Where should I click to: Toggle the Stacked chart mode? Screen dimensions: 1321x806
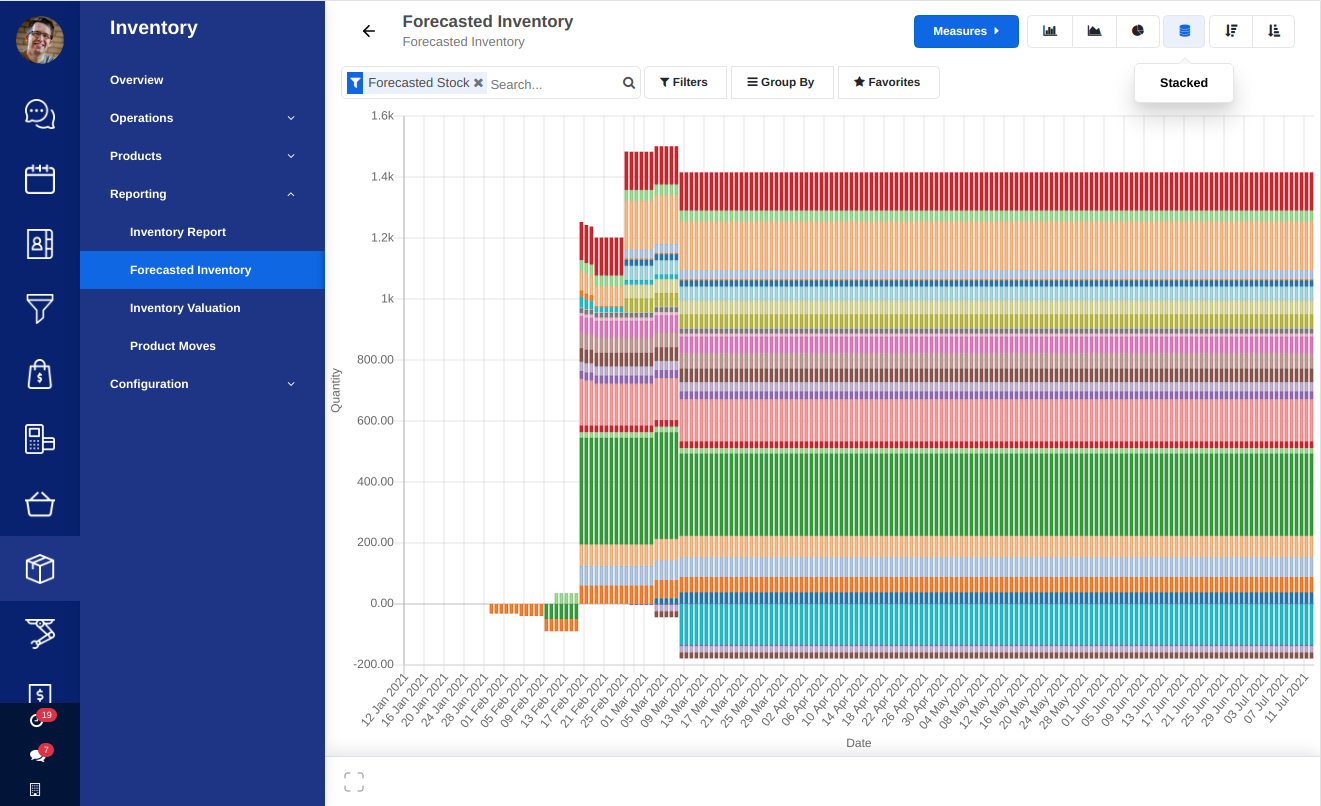pyautogui.click(x=1183, y=31)
